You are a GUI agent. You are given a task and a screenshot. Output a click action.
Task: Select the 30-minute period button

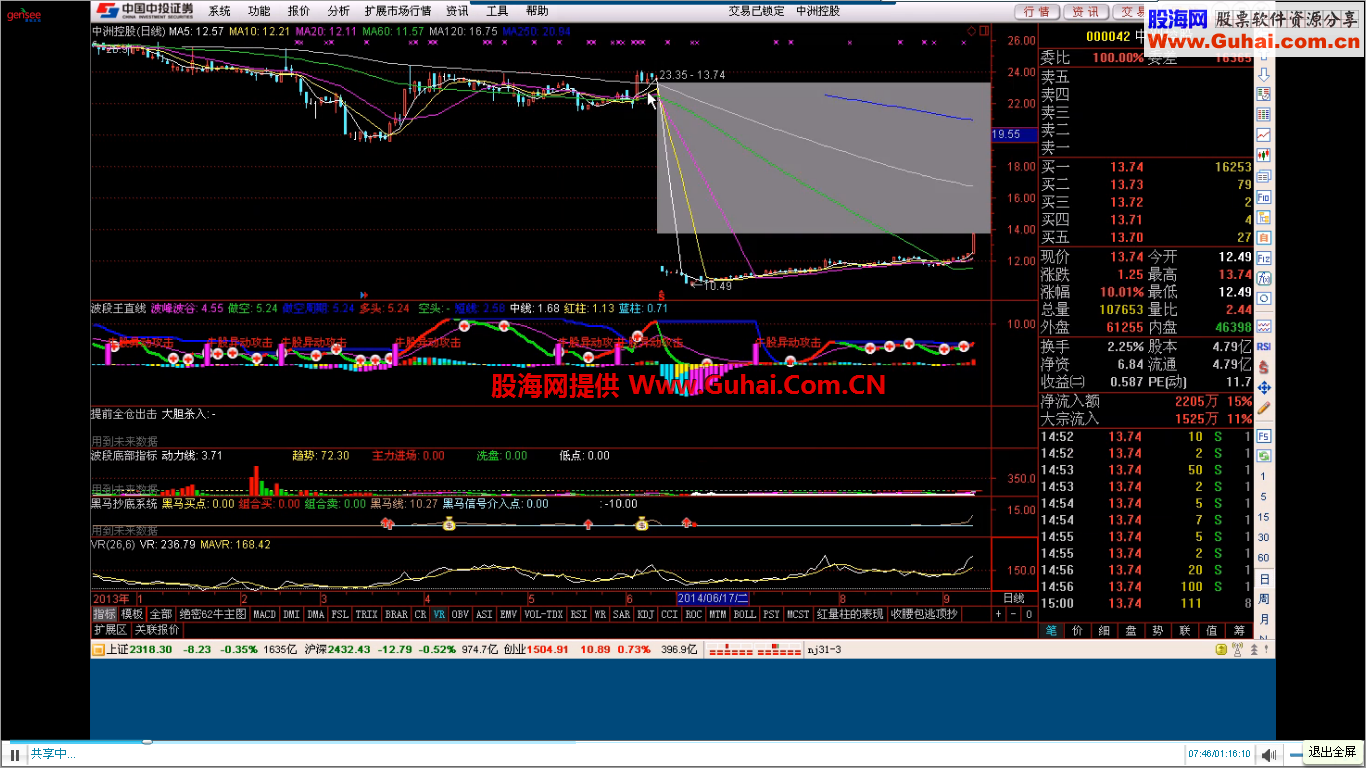point(1264,537)
